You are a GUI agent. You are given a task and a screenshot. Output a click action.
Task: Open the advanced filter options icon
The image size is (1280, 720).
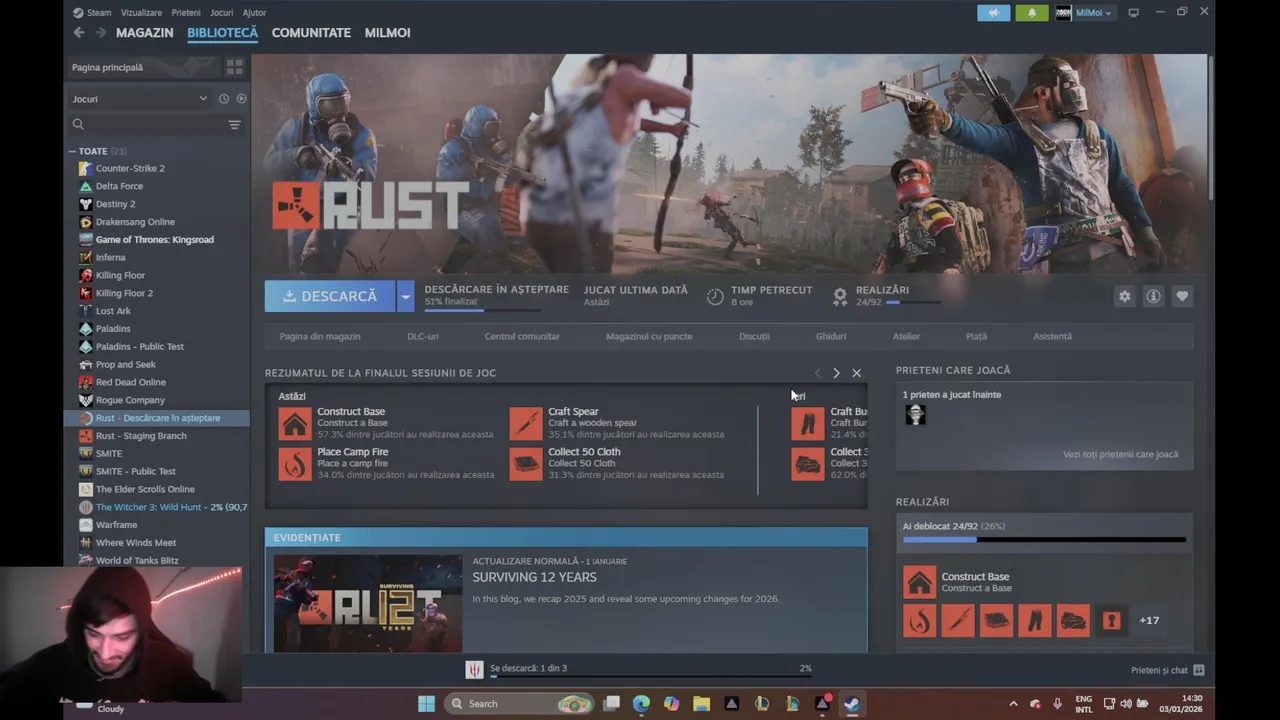click(234, 124)
